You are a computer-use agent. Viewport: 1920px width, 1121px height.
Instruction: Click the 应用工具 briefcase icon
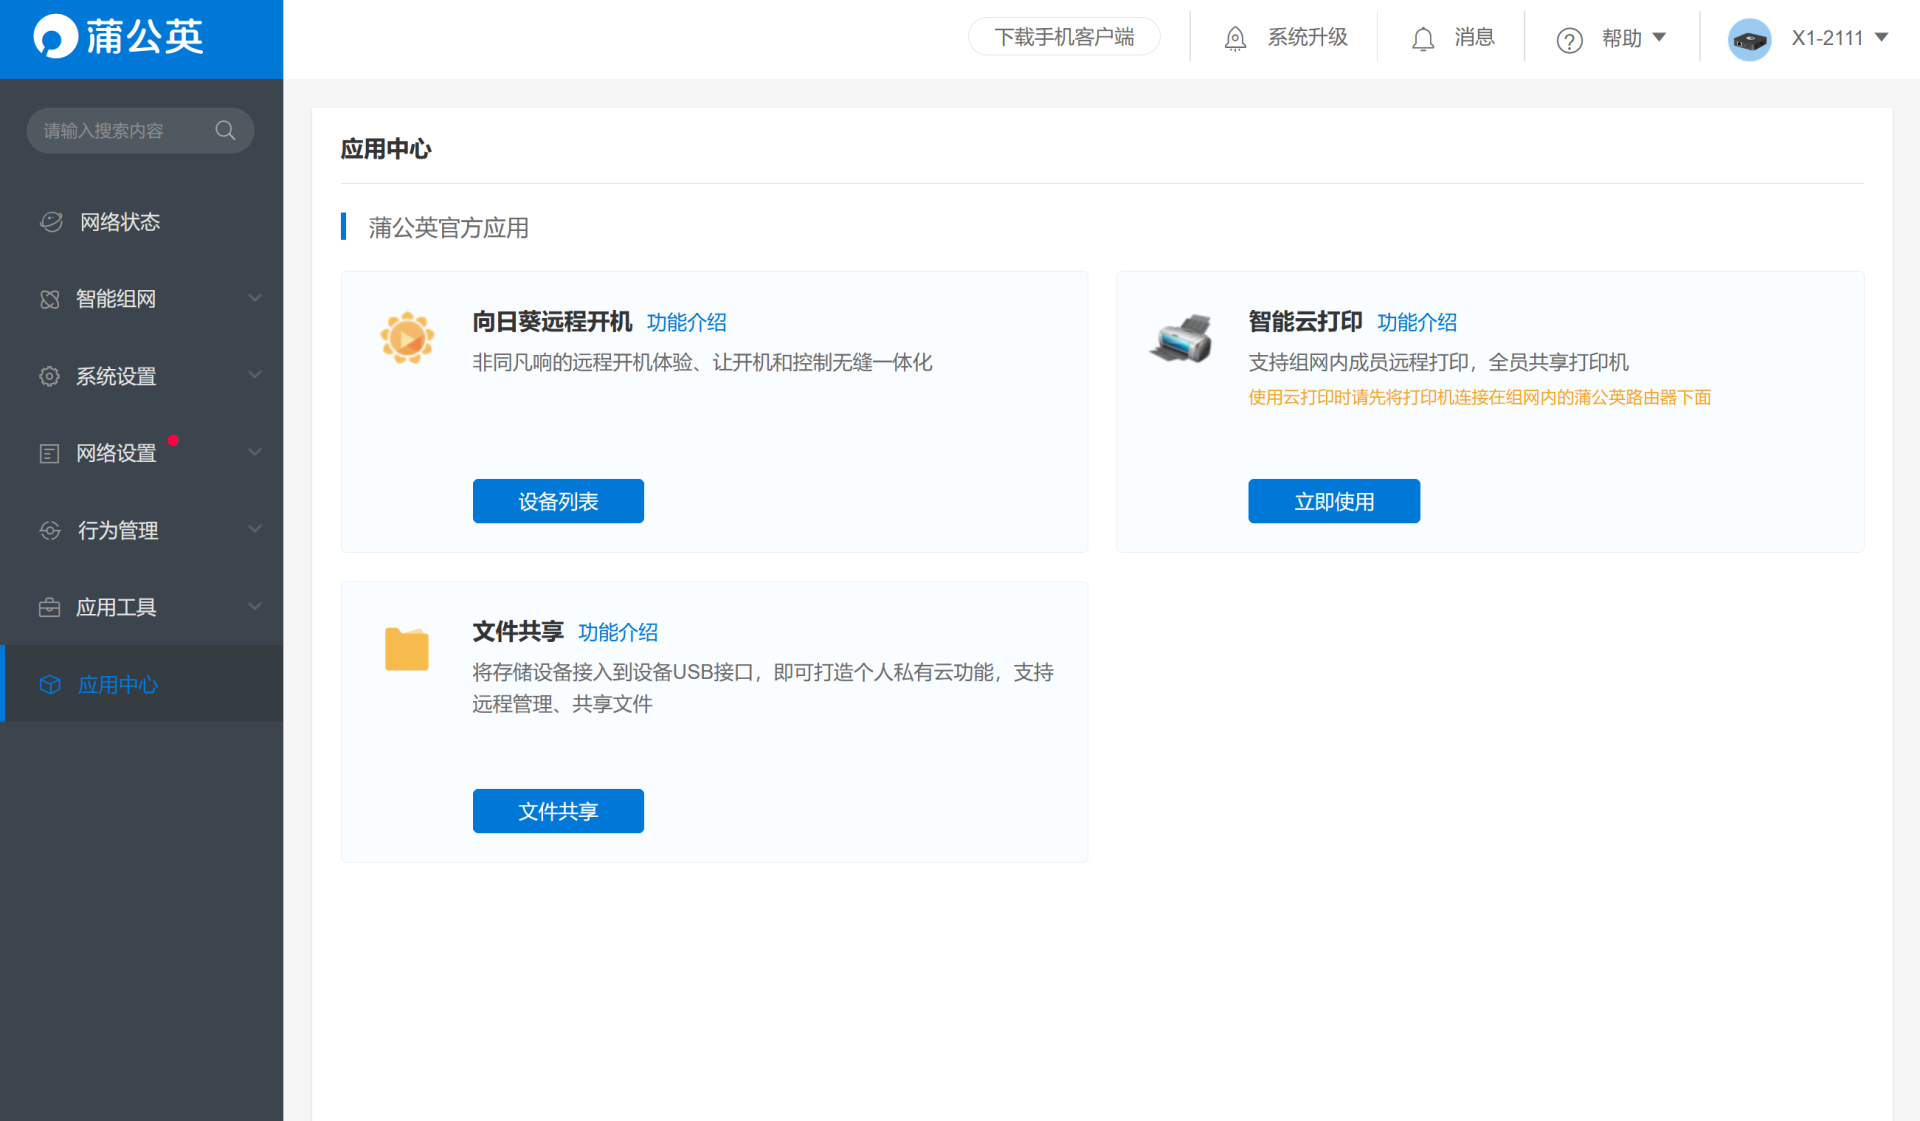(49, 607)
